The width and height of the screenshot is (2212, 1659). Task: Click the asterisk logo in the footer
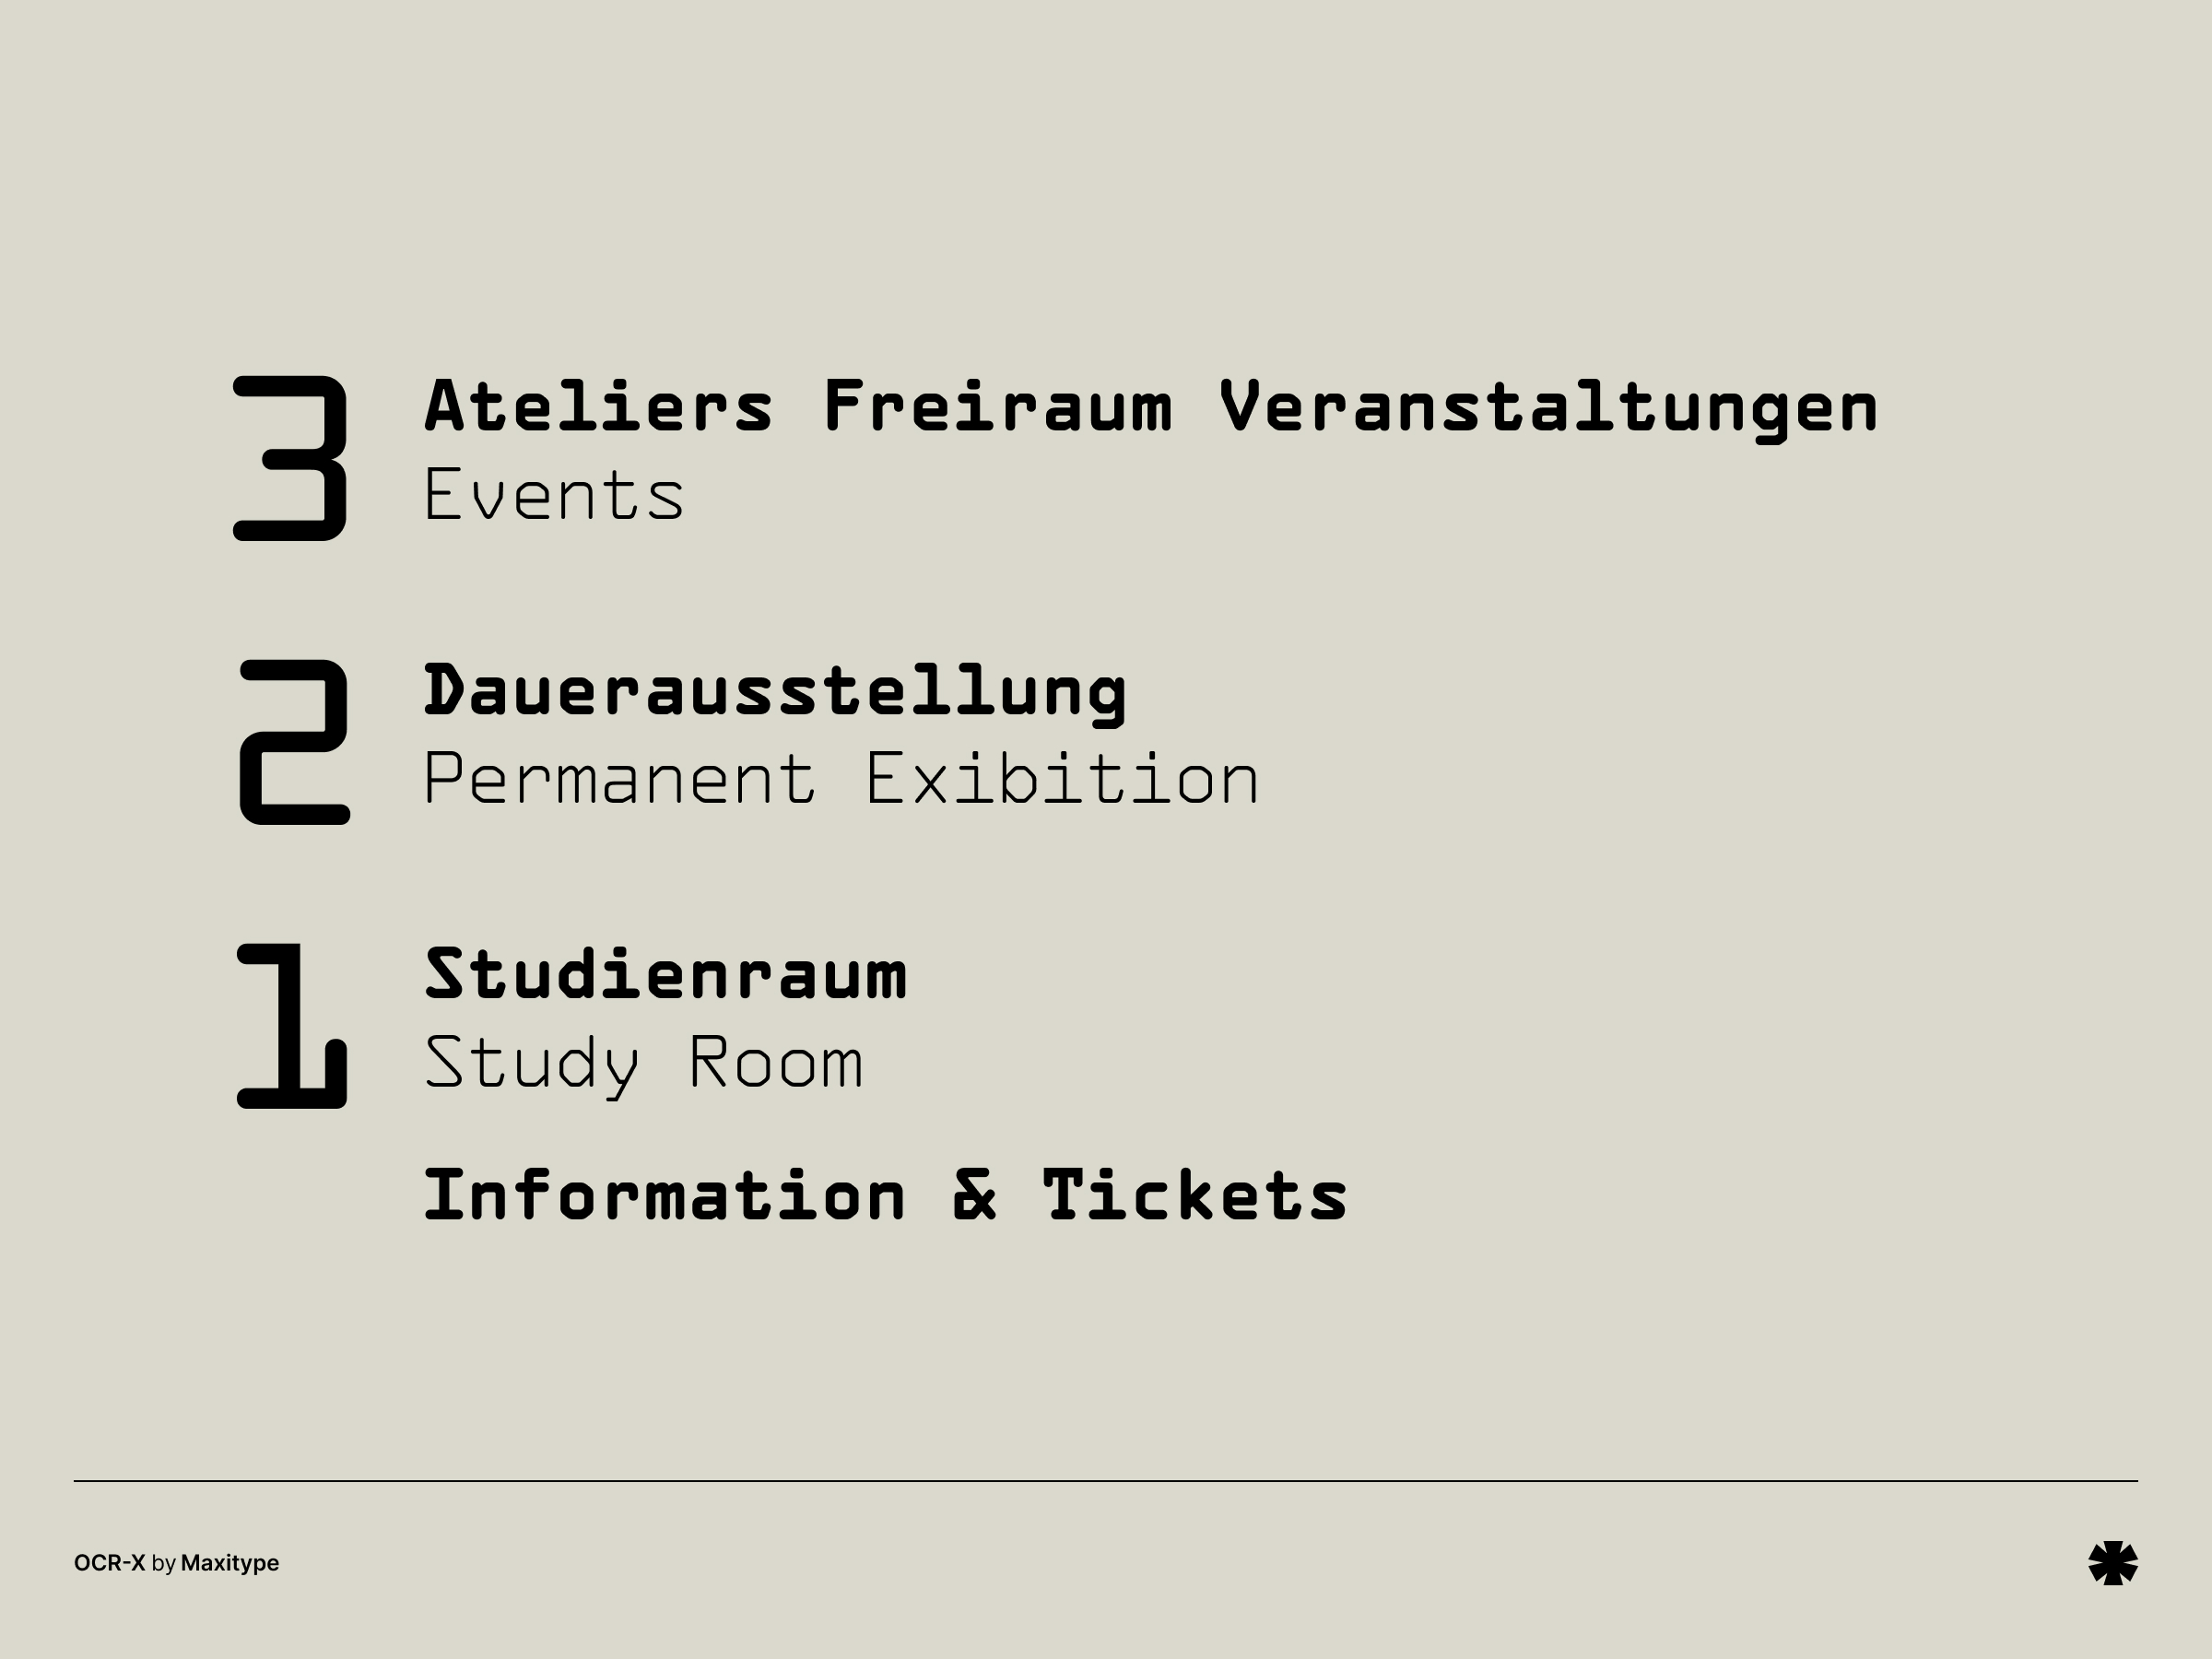[x=2113, y=1563]
